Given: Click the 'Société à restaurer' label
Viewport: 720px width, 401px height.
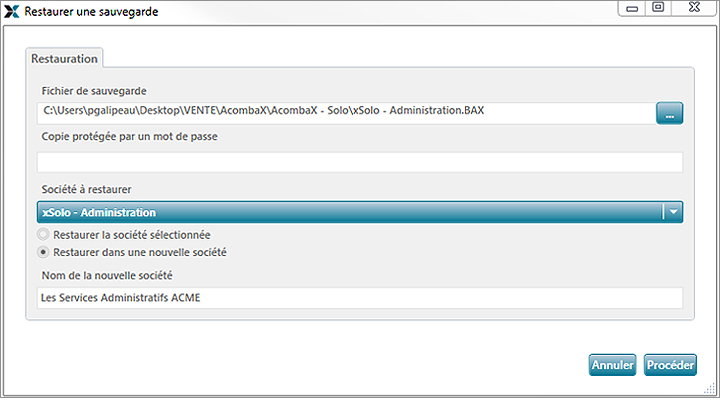Looking at the screenshot, I should (x=86, y=189).
